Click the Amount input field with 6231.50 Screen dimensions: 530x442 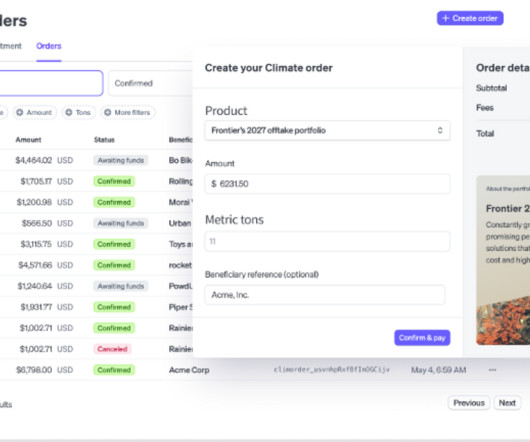coord(327,184)
